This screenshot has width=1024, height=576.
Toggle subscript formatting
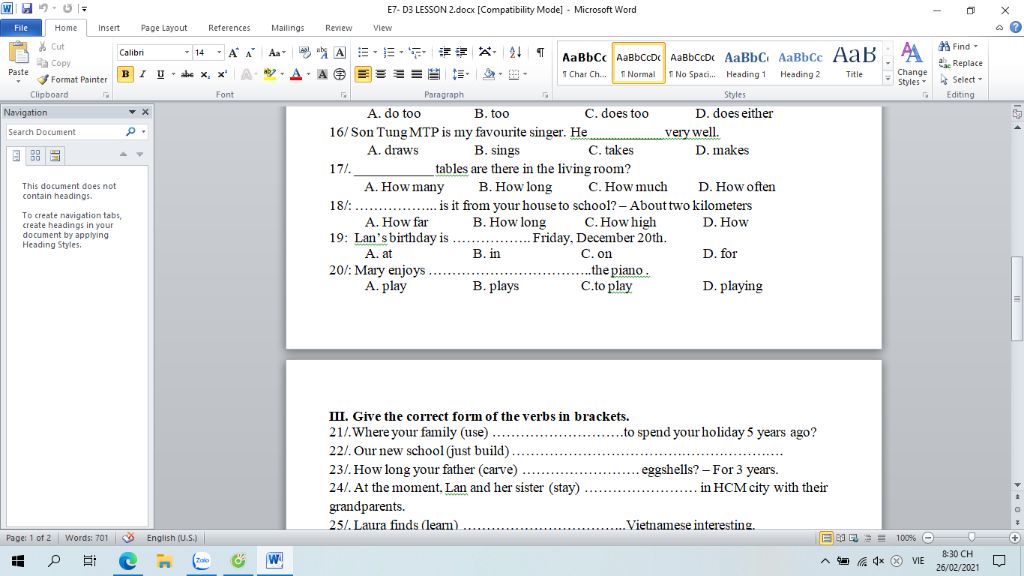tap(205, 74)
